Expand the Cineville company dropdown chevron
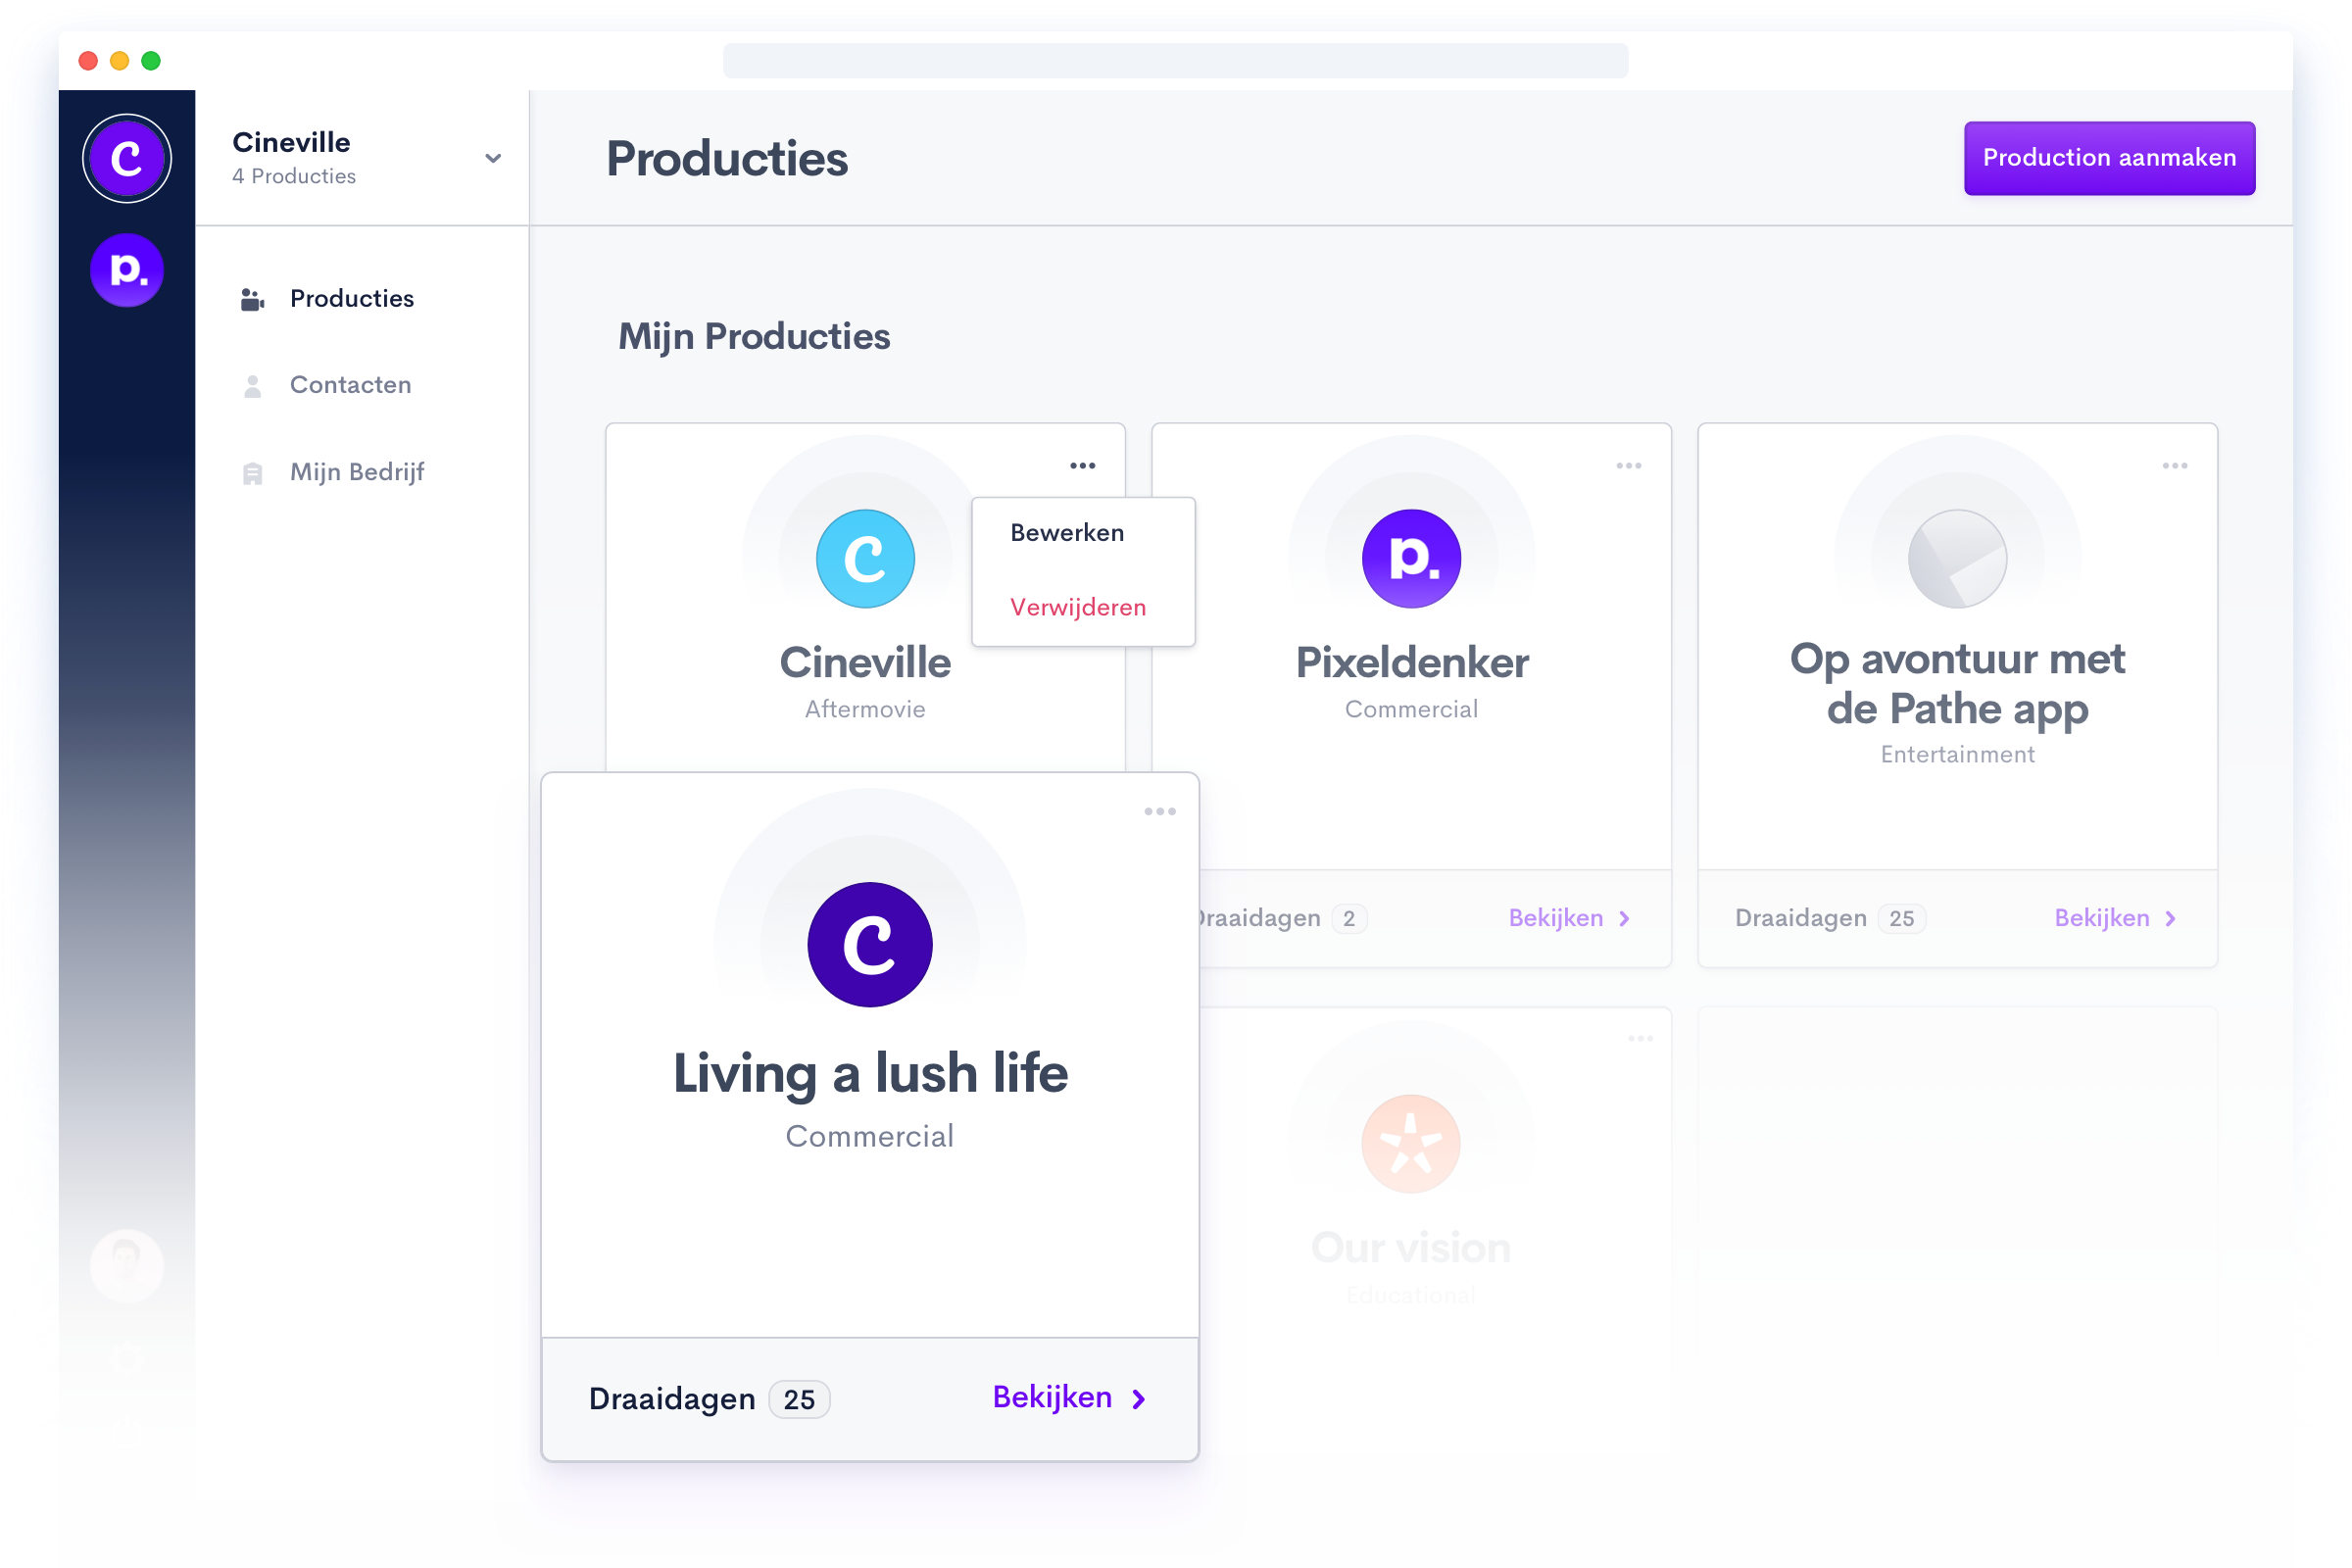 [x=493, y=158]
